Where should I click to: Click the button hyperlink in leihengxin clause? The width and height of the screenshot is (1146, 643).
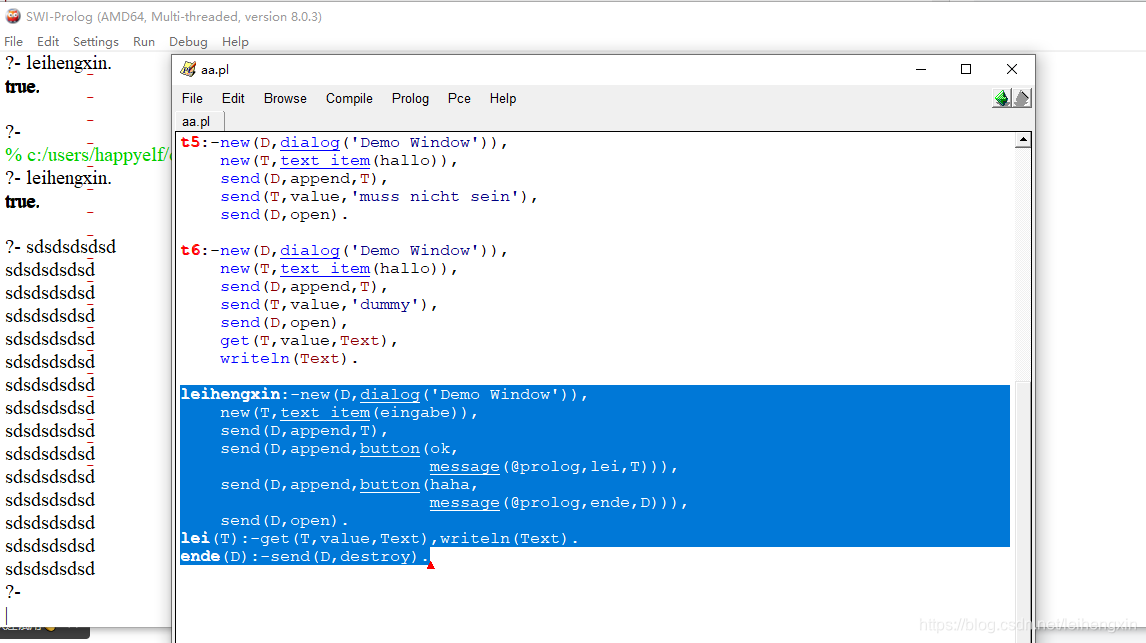click(x=389, y=448)
